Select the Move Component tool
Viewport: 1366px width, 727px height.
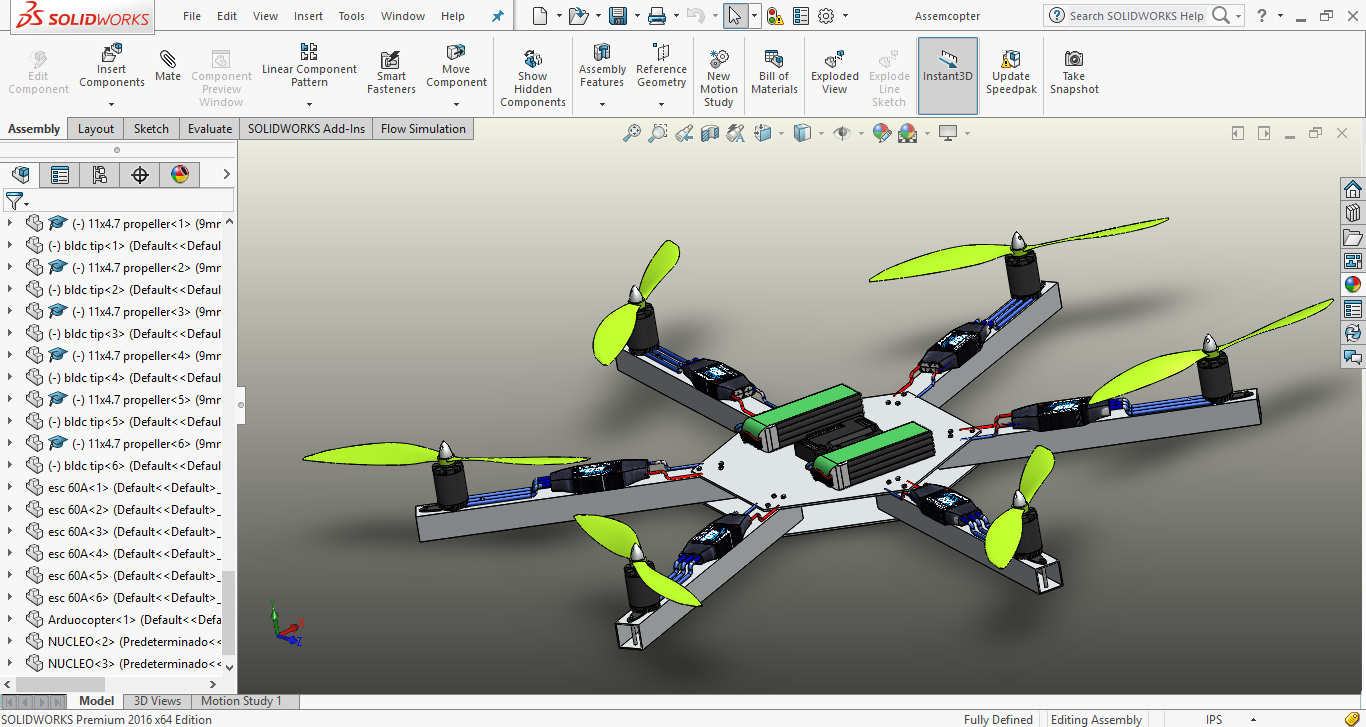456,66
